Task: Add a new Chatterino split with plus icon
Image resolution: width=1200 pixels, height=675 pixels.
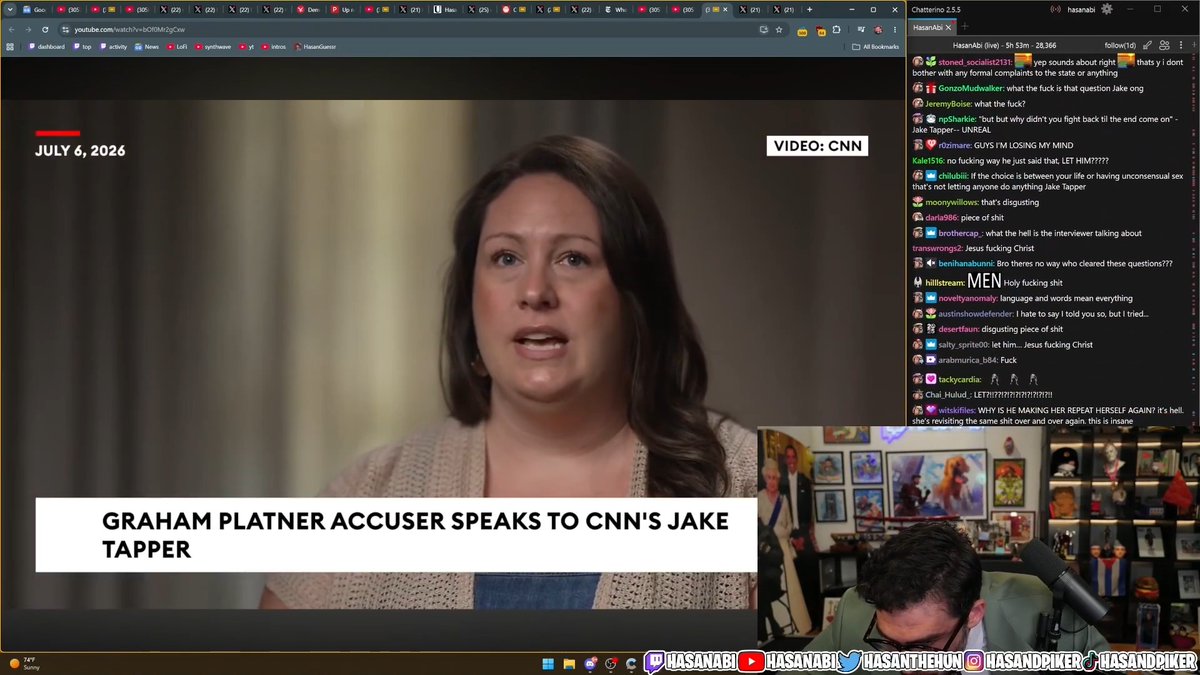Action: [x=1194, y=45]
